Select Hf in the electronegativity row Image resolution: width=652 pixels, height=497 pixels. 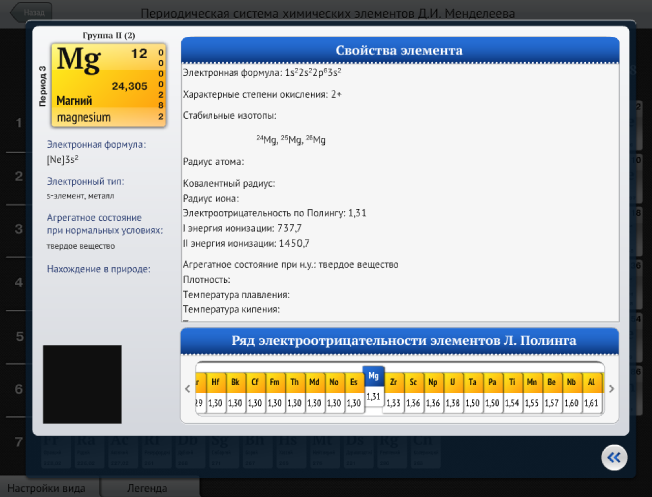tap(216, 381)
